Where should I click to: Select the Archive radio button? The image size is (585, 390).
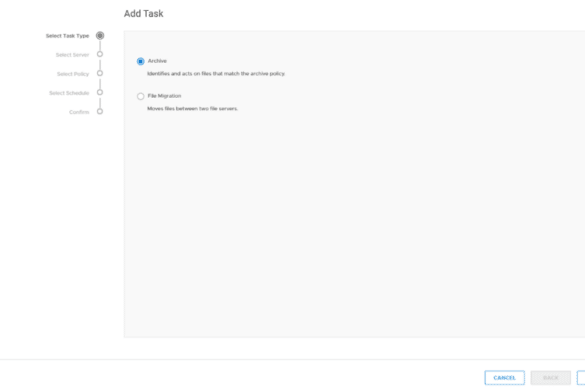coord(140,61)
